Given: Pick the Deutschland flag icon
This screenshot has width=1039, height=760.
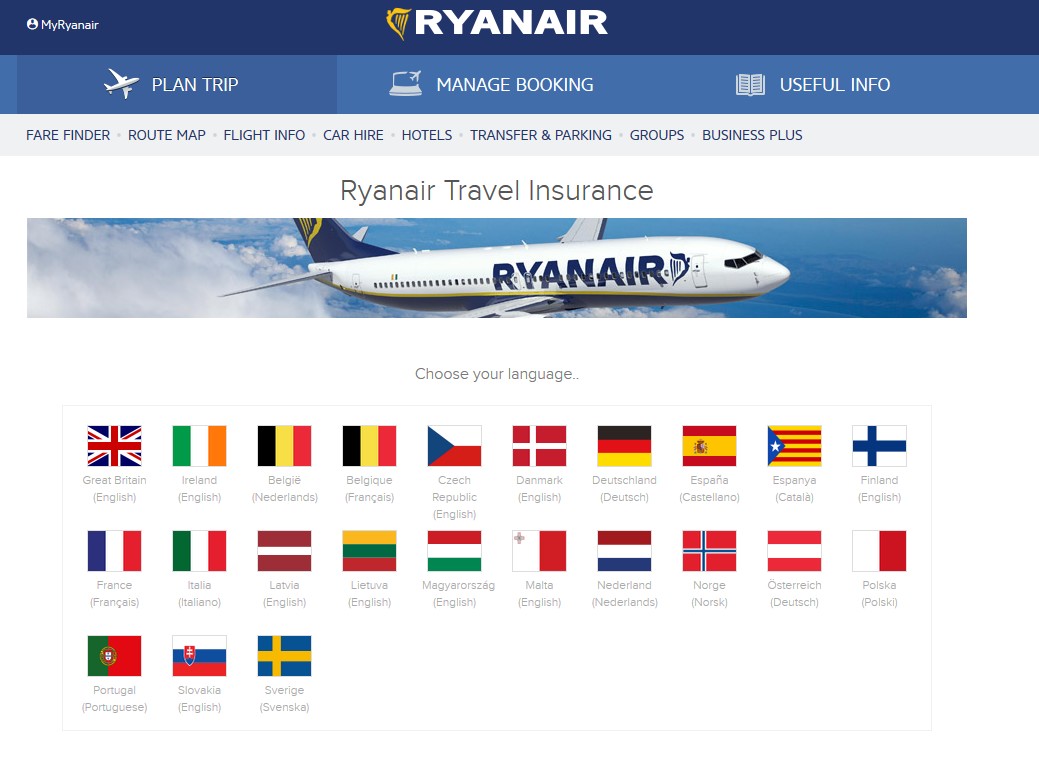Looking at the screenshot, I should coord(624,446).
